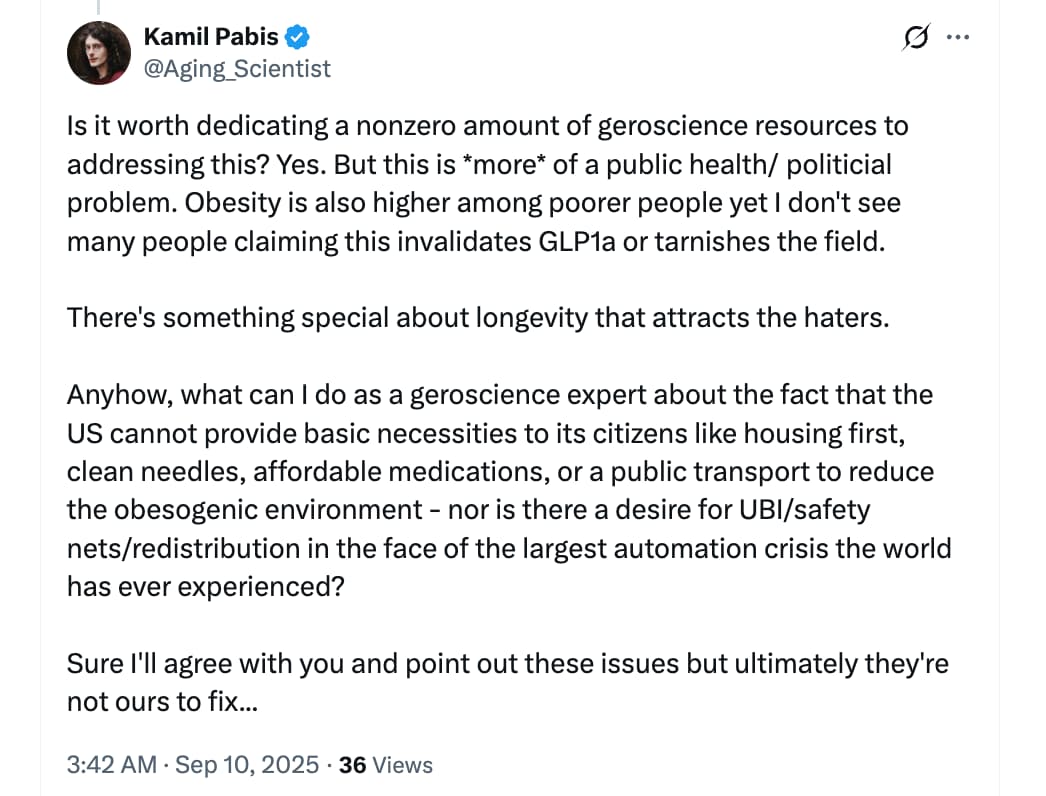
Task: Click the blue verified badge
Action: pyautogui.click(x=297, y=38)
